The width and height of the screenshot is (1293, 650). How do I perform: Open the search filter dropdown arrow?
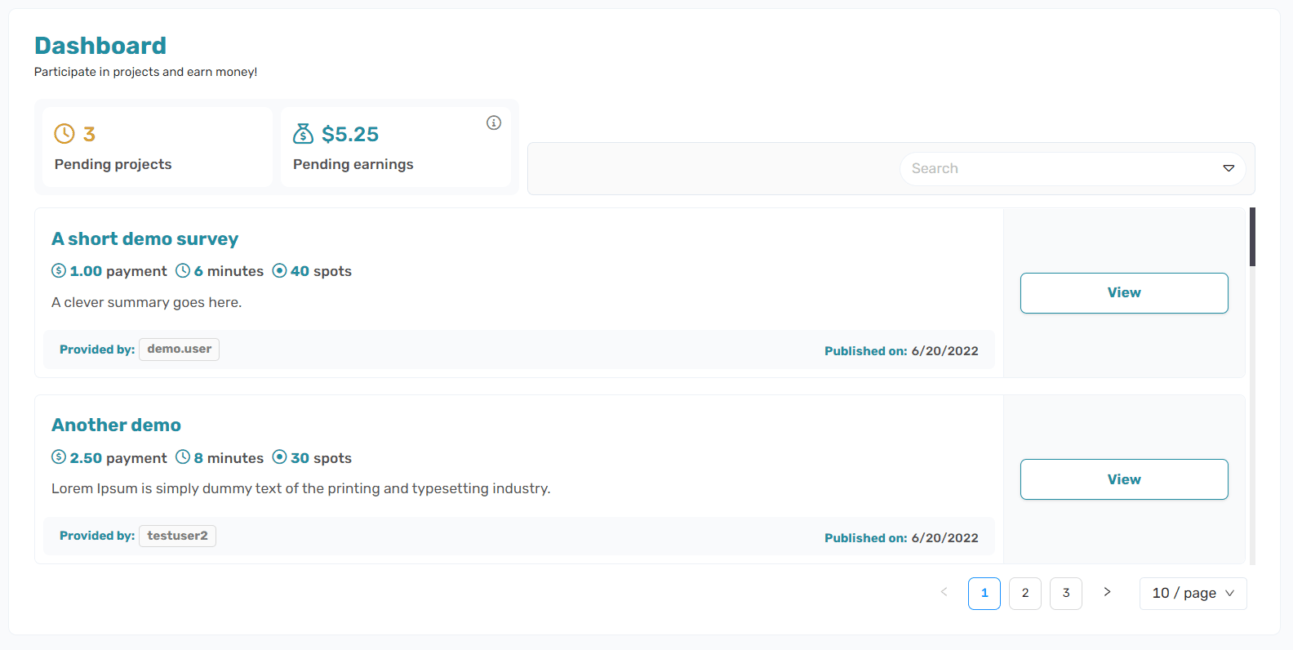tap(1229, 169)
